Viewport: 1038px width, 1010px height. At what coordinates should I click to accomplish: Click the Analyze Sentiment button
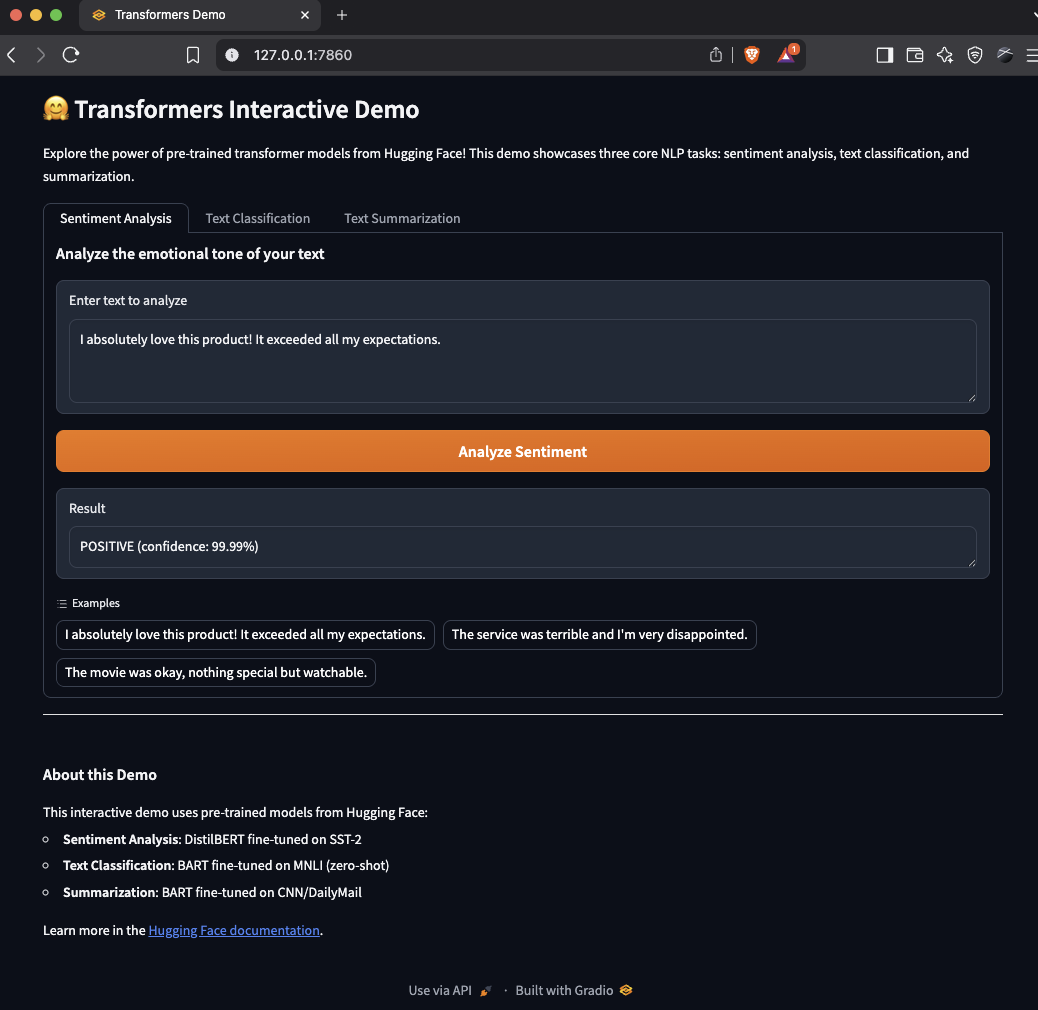pyautogui.click(x=522, y=451)
